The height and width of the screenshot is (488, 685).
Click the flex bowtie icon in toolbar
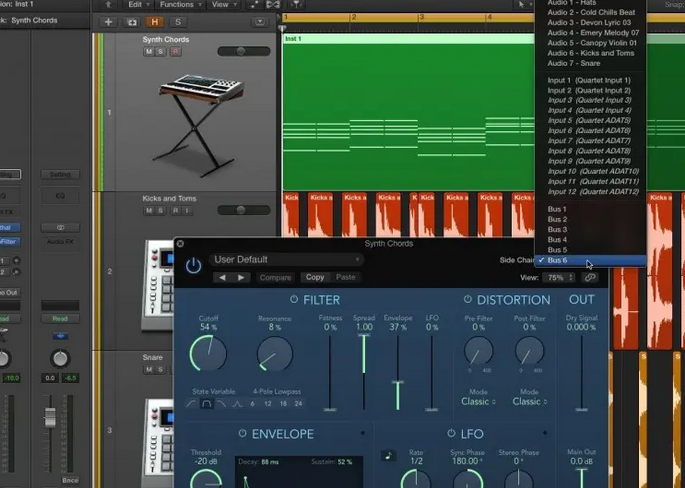273,4
